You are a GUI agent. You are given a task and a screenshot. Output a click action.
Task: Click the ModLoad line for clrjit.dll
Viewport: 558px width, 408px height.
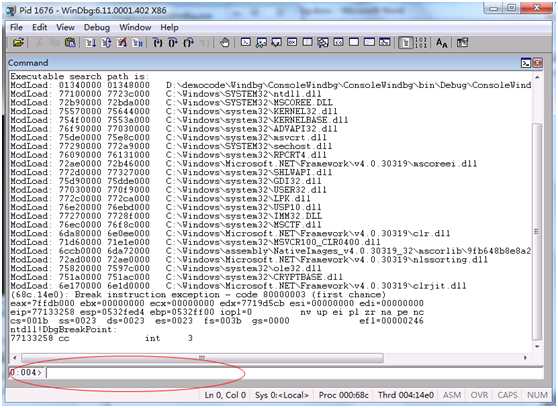(238, 286)
